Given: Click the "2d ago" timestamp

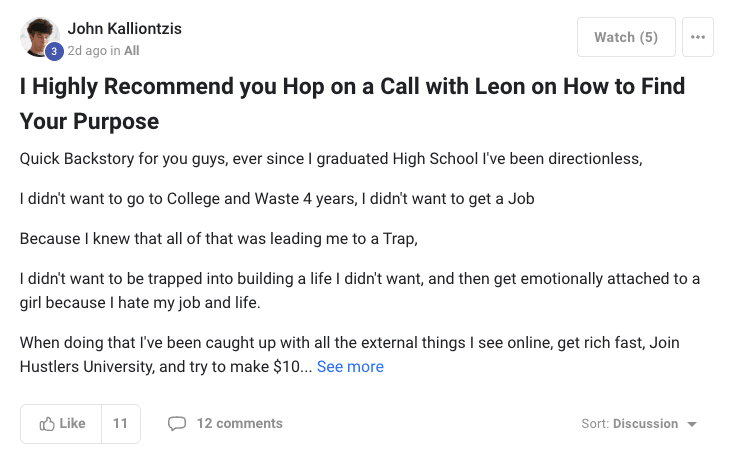Looking at the screenshot, I should 87,50.
